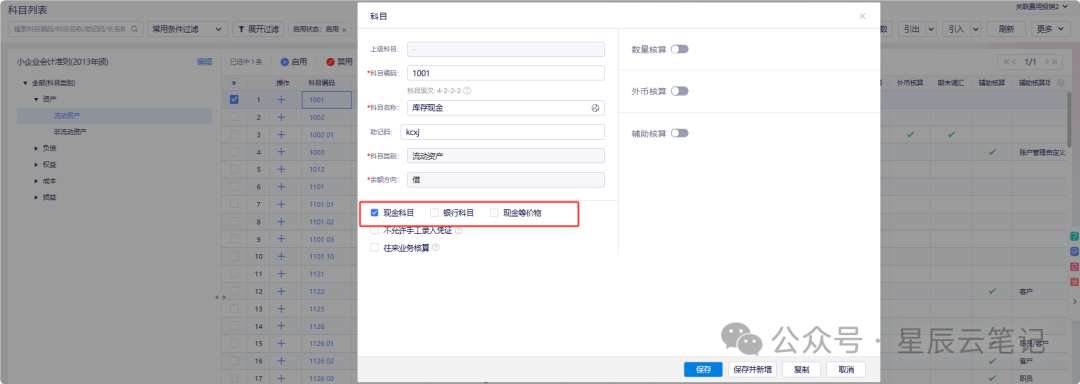Click the 助记码 input field with kcxj
The height and width of the screenshot is (384, 1080).
tap(502, 132)
